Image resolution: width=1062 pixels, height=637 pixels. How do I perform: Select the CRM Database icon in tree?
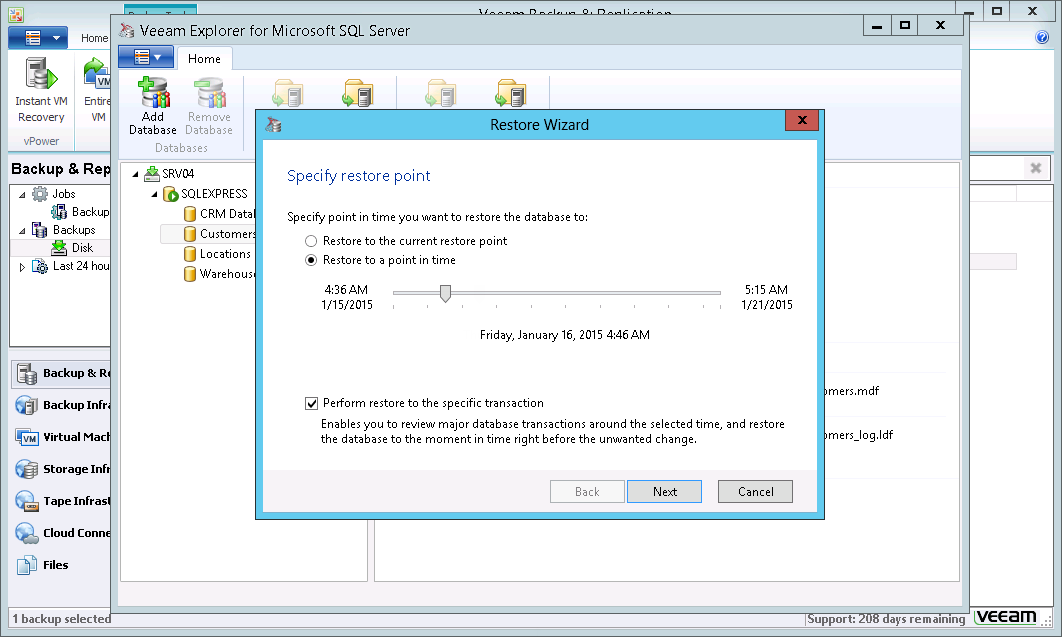(190, 214)
